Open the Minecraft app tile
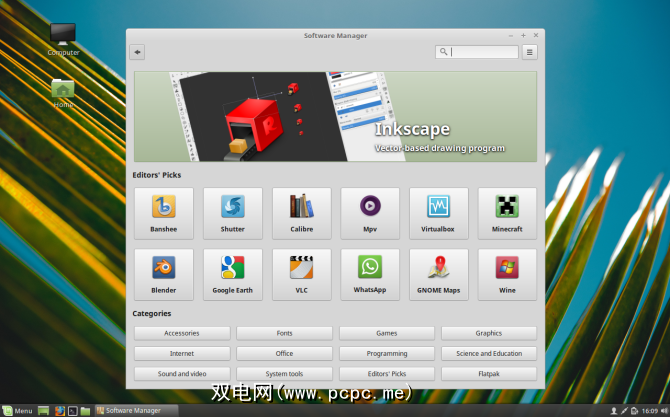This screenshot has height=417, width=670. tap(507, 214)
